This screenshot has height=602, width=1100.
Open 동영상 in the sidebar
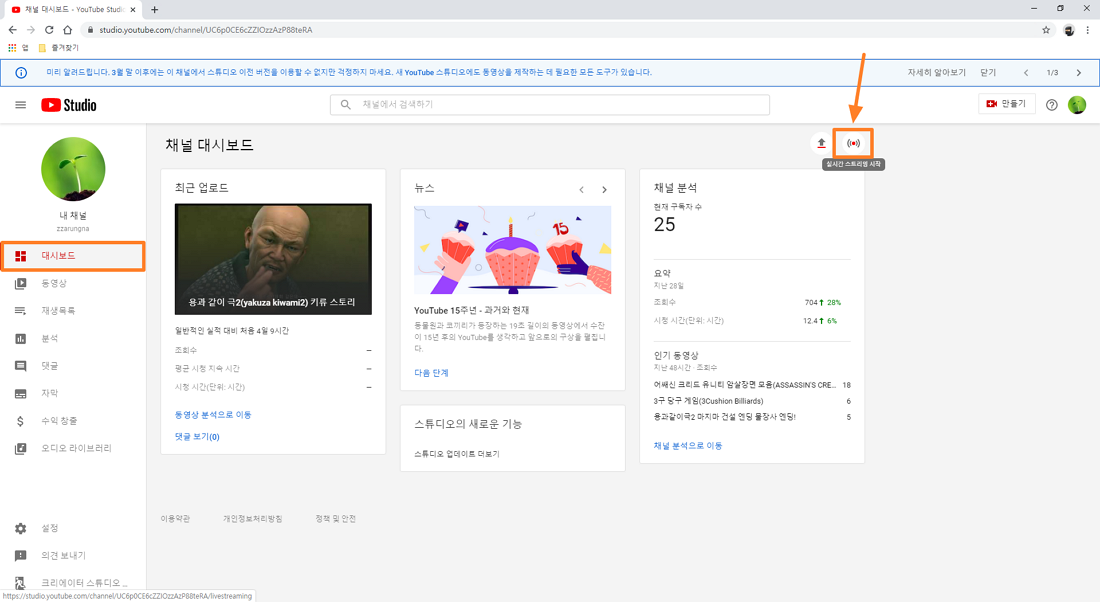[73, 283]
